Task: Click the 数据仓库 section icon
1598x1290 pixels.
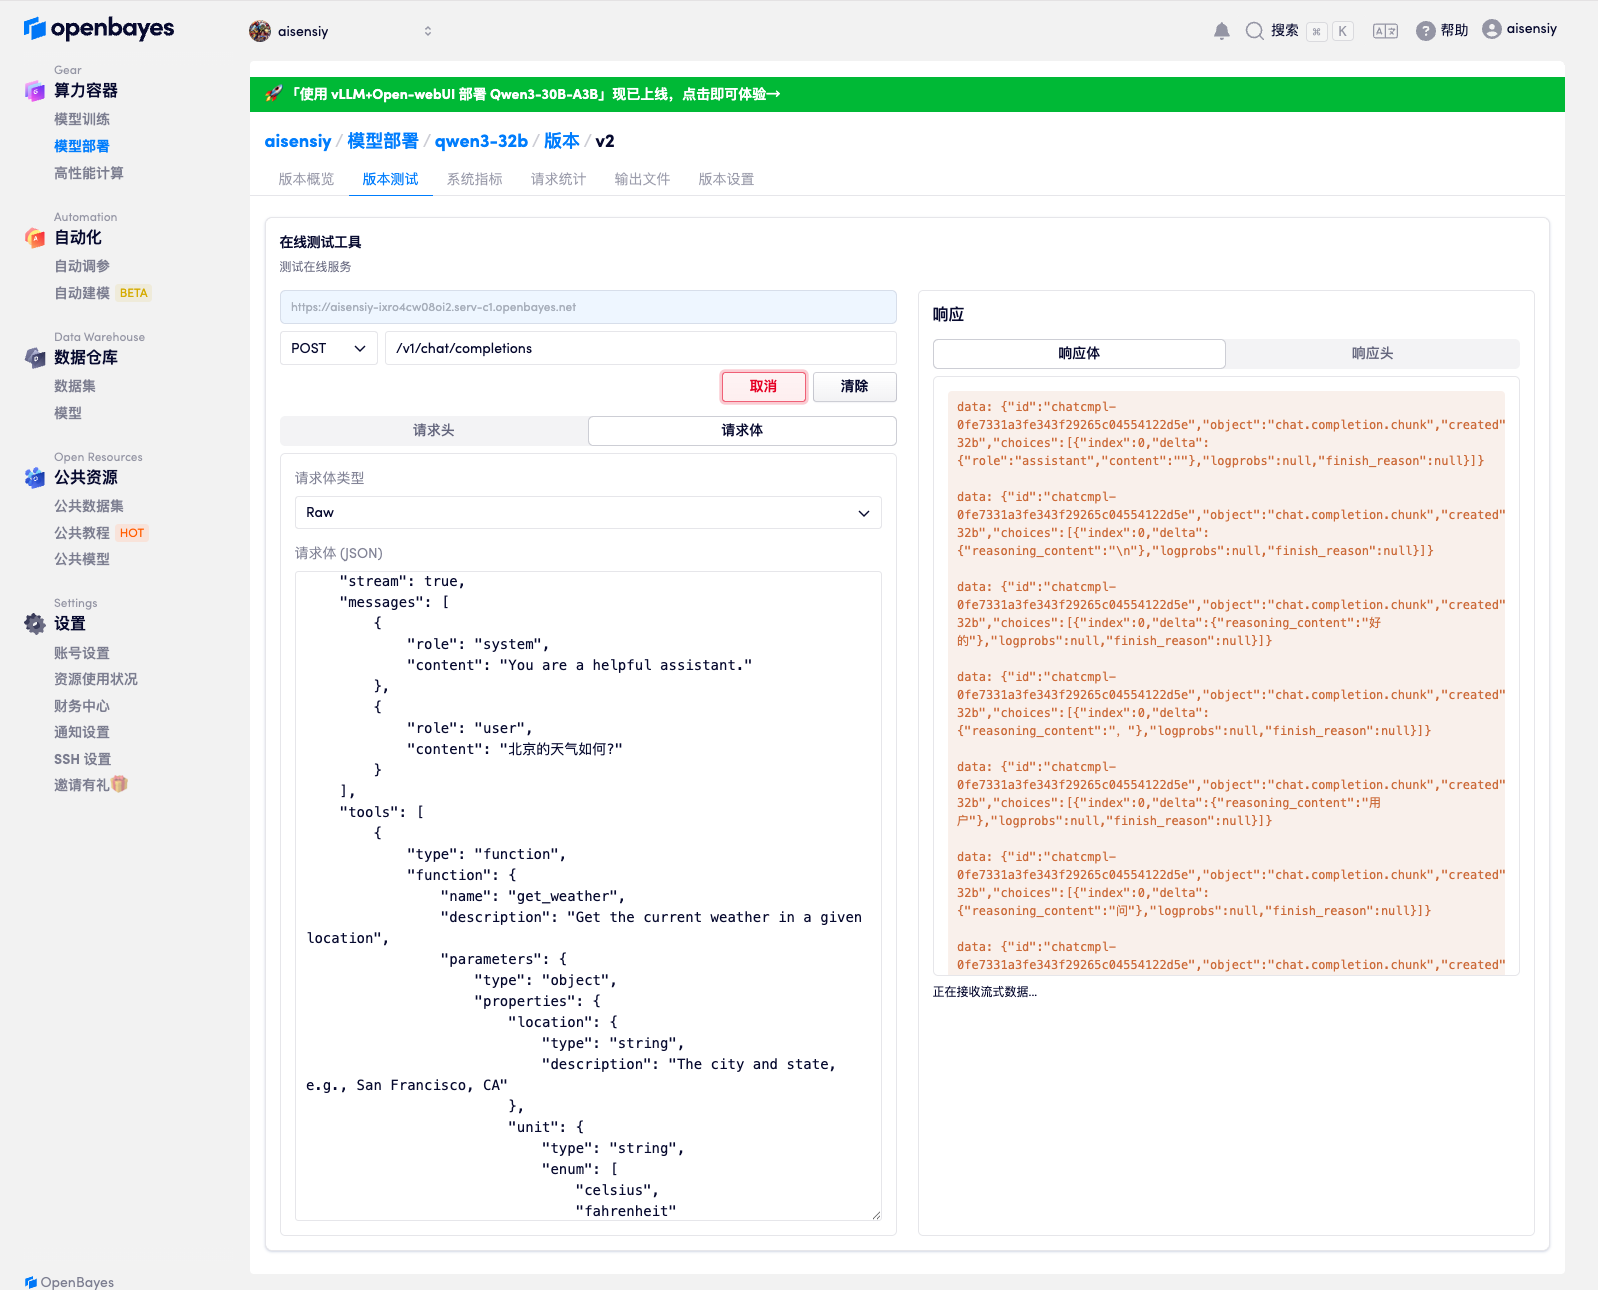Action: tap(35, 358)
